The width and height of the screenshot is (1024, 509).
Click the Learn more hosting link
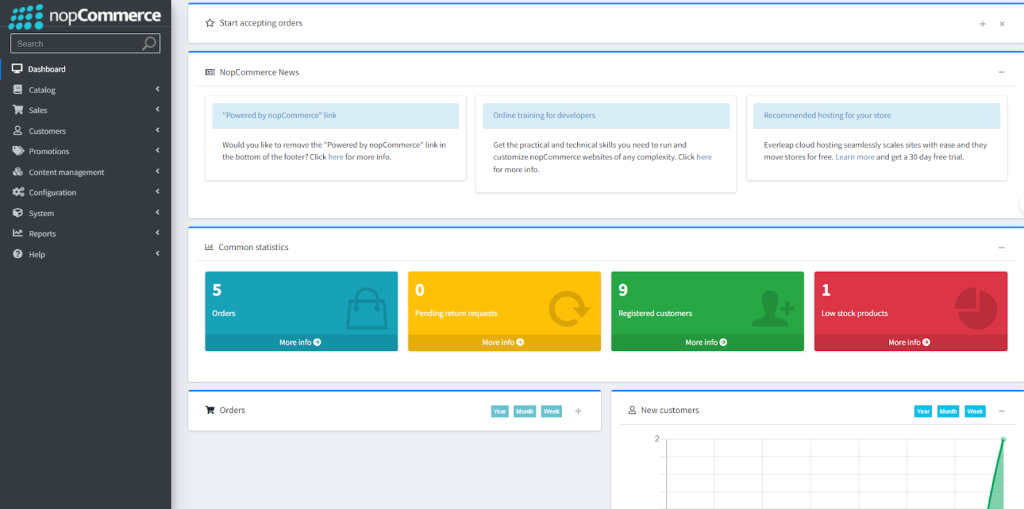855,157
